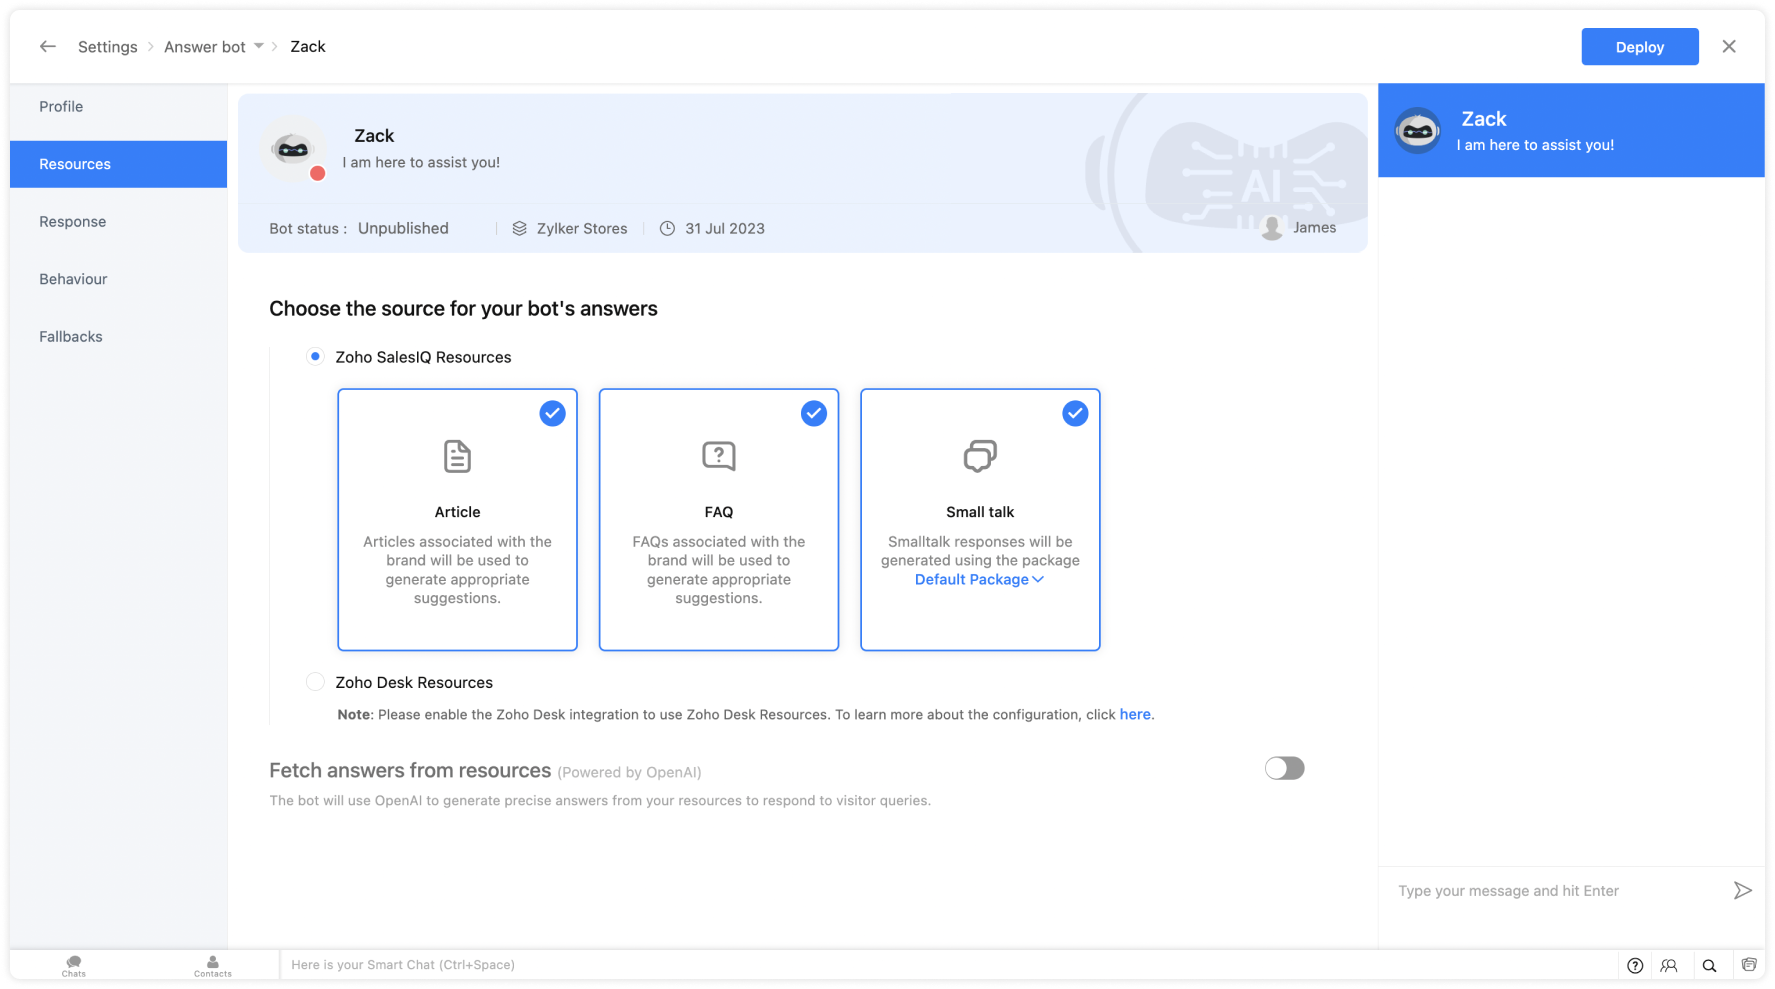Open the Behaviour section
The width and height of the screenshot is (1775, 989).
pyautogui.click(x=118, y=279)
